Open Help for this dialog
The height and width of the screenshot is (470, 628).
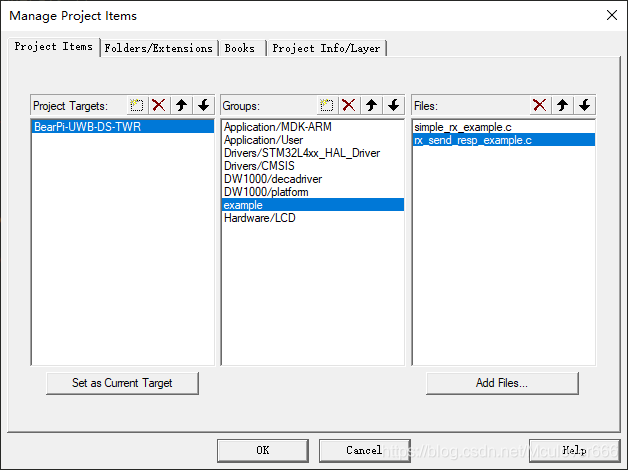pos(574,450)
